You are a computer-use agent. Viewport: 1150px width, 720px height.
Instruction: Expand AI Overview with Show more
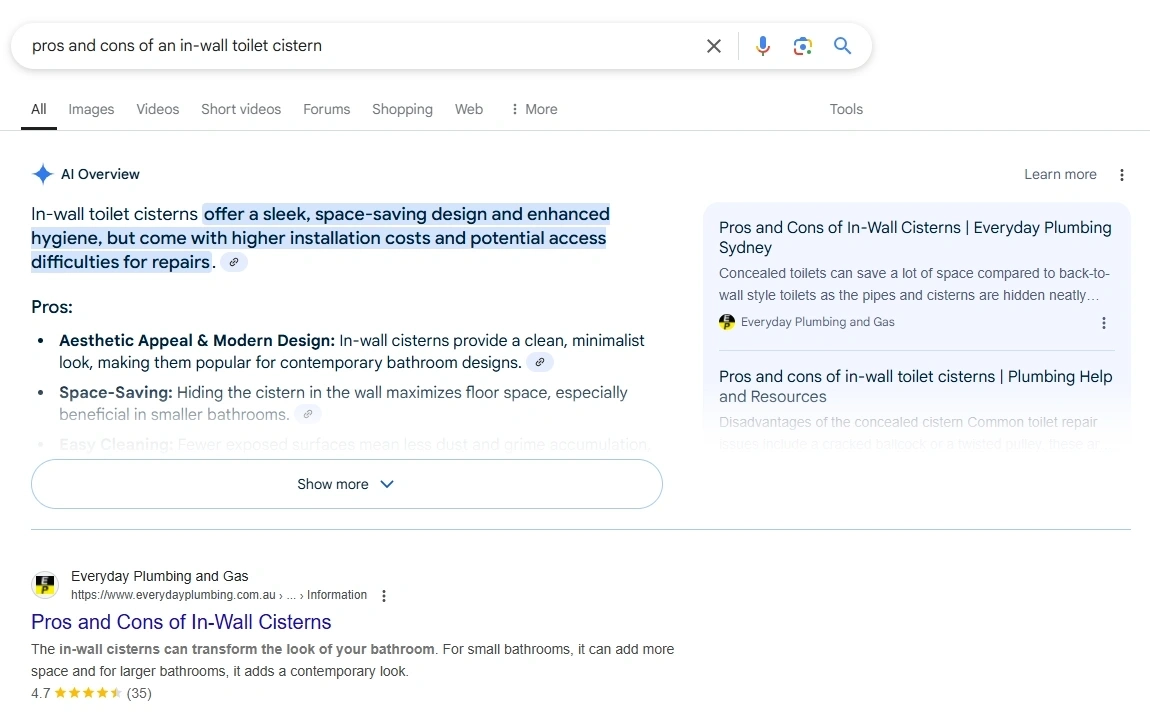(347, 484)
